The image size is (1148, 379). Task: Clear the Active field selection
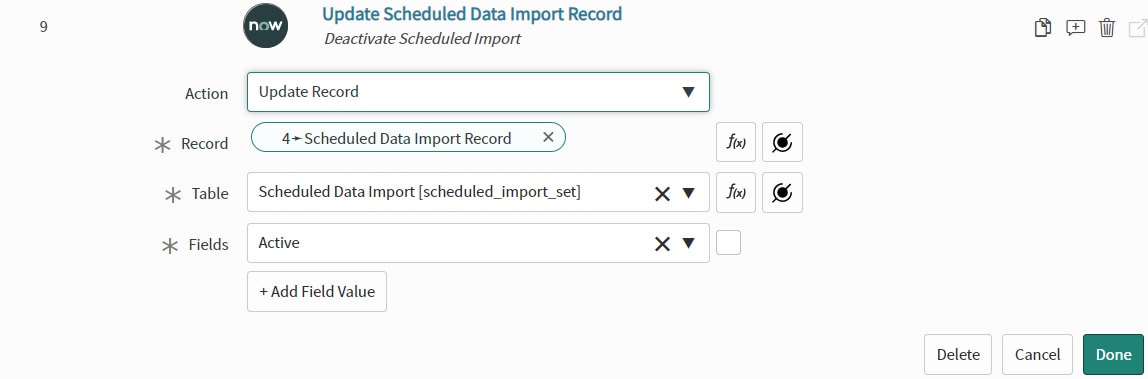coord(662,244)
